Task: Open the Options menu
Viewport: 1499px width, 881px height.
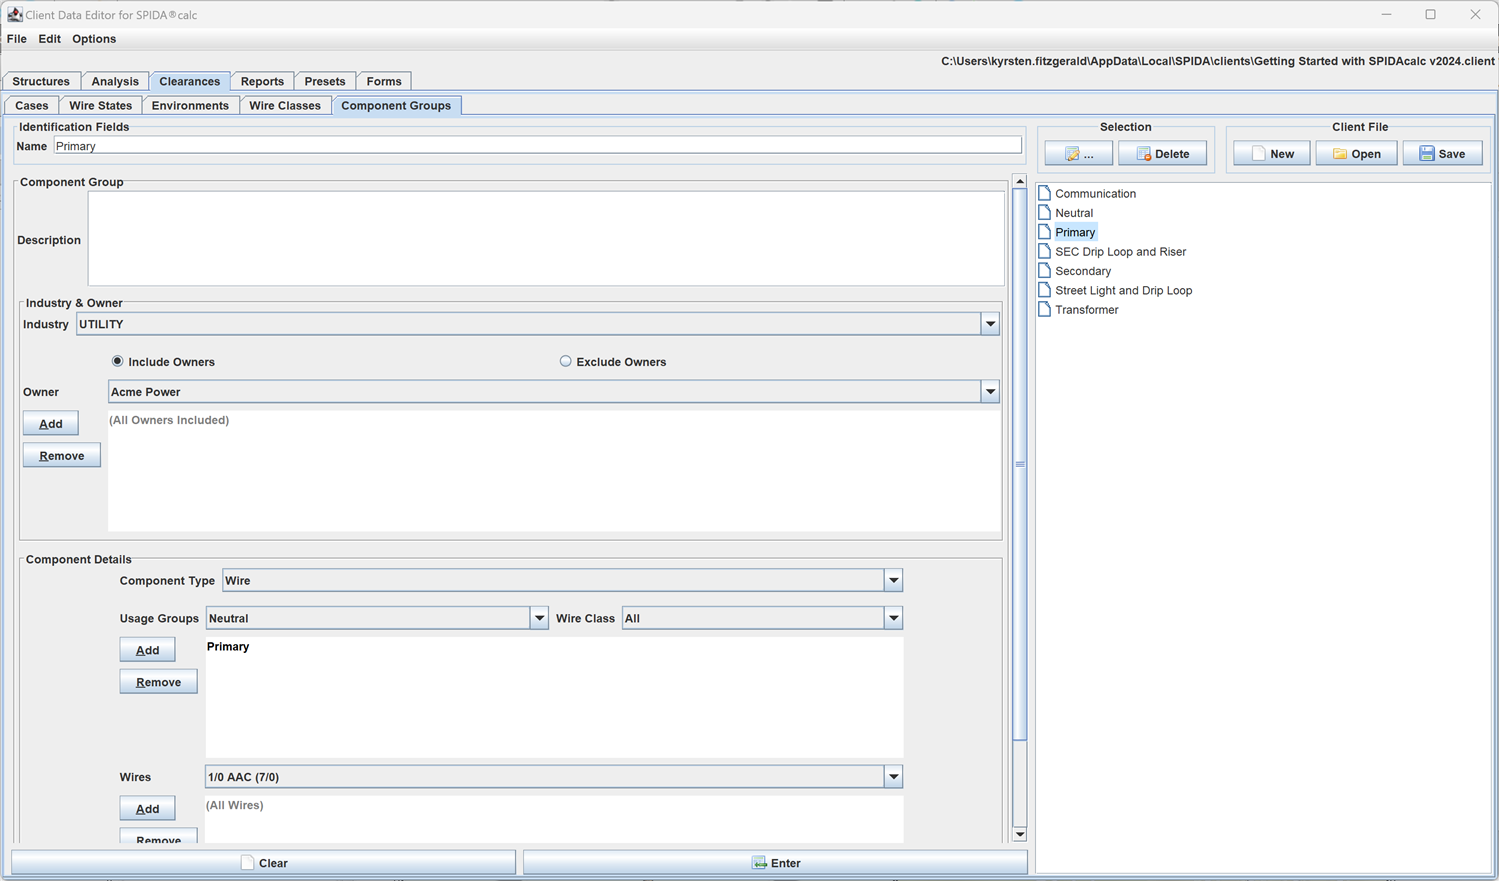Action: tap(94, 39)
